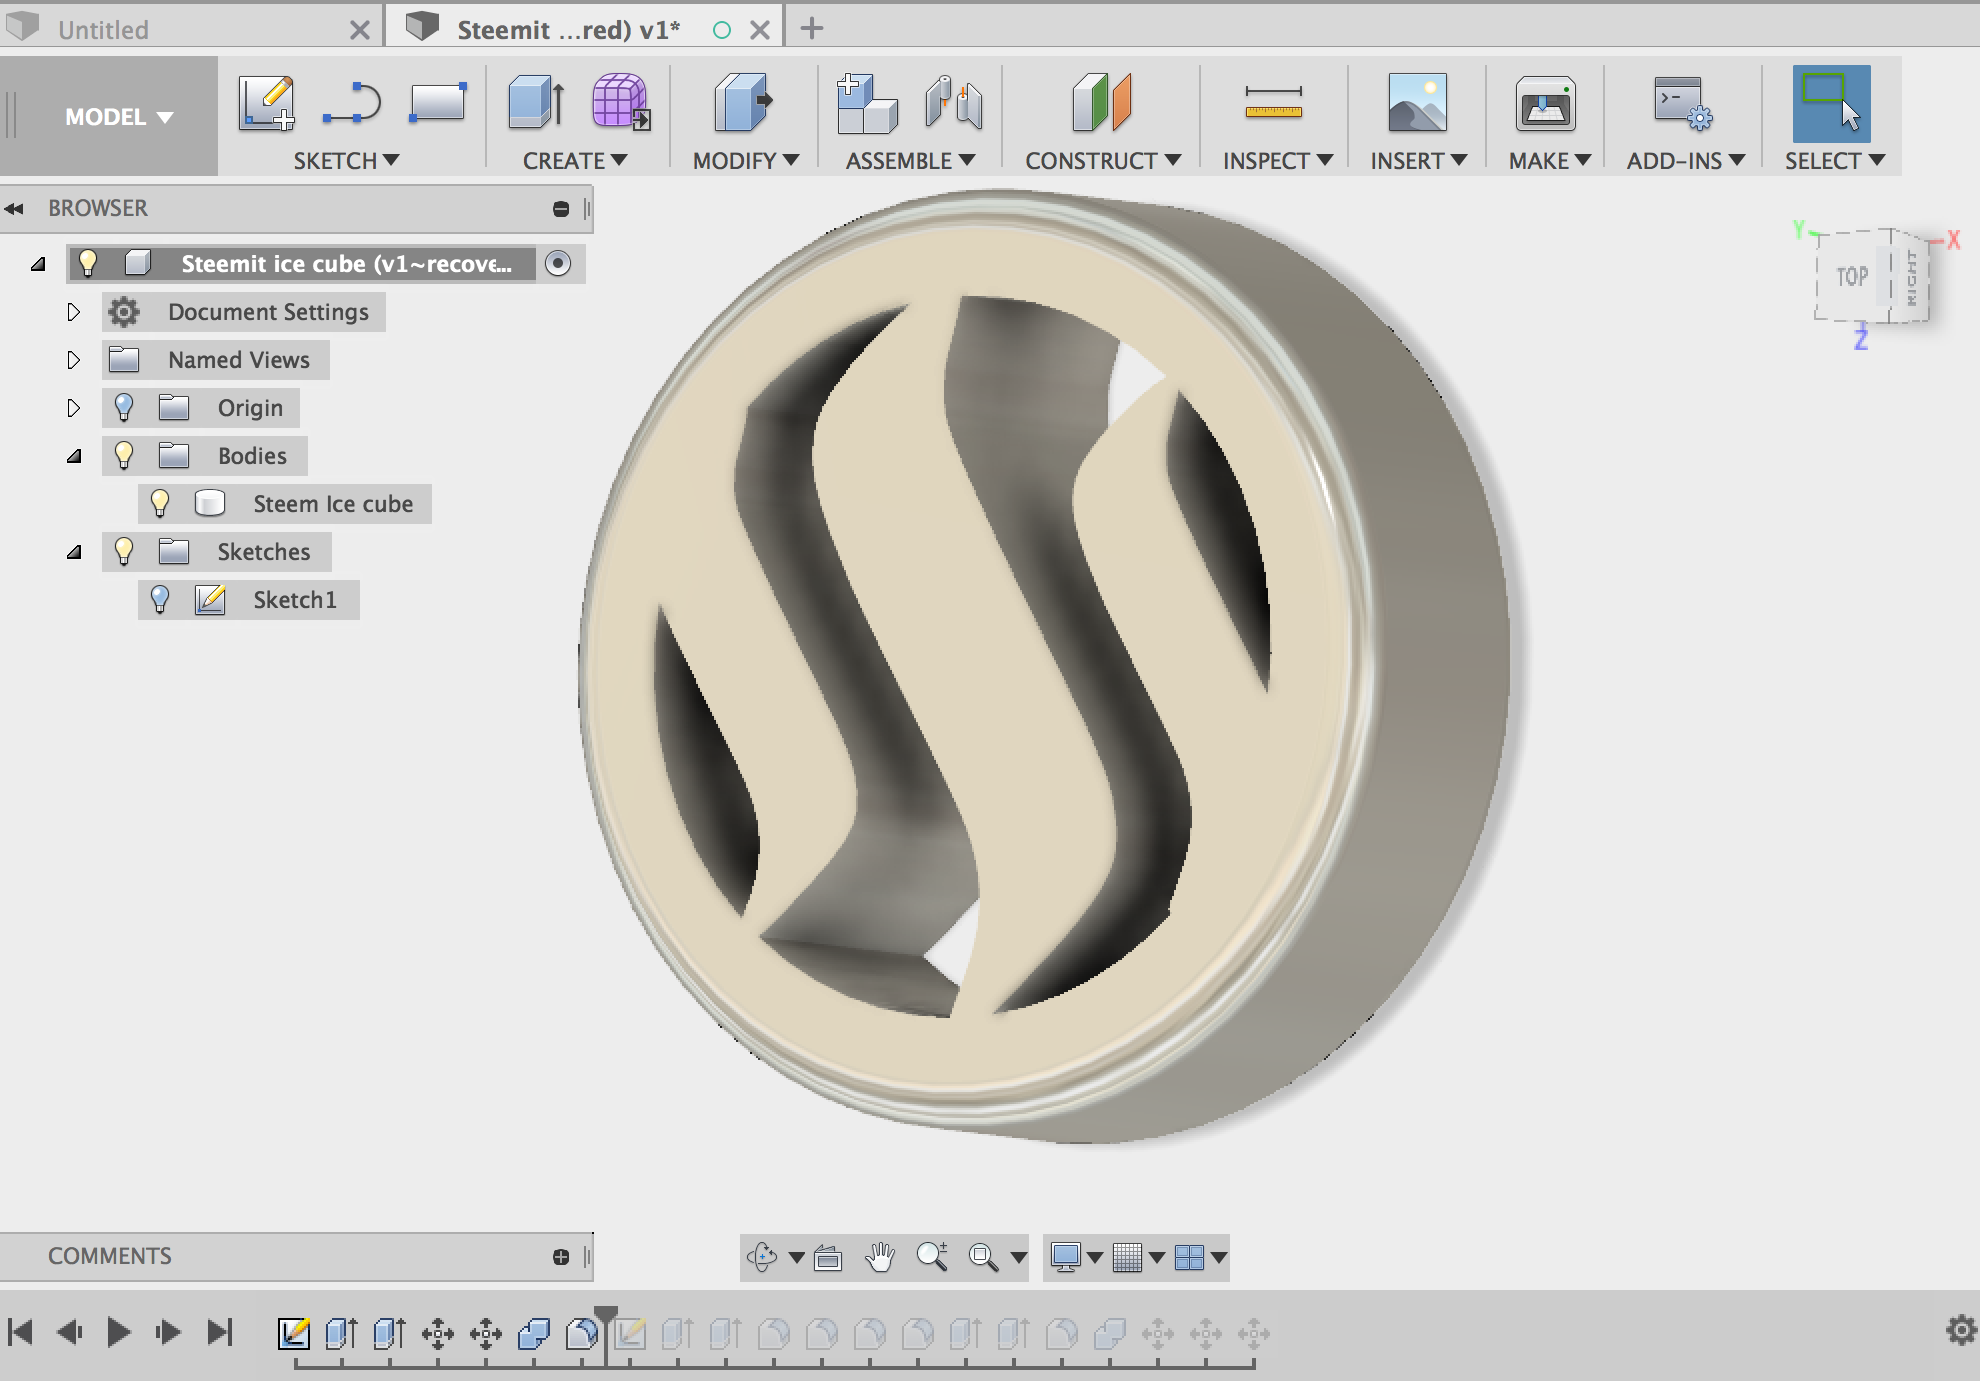1980x1381 pixels.
Task: Click the Zoom magnifier tool
Action: [932, 1257]
